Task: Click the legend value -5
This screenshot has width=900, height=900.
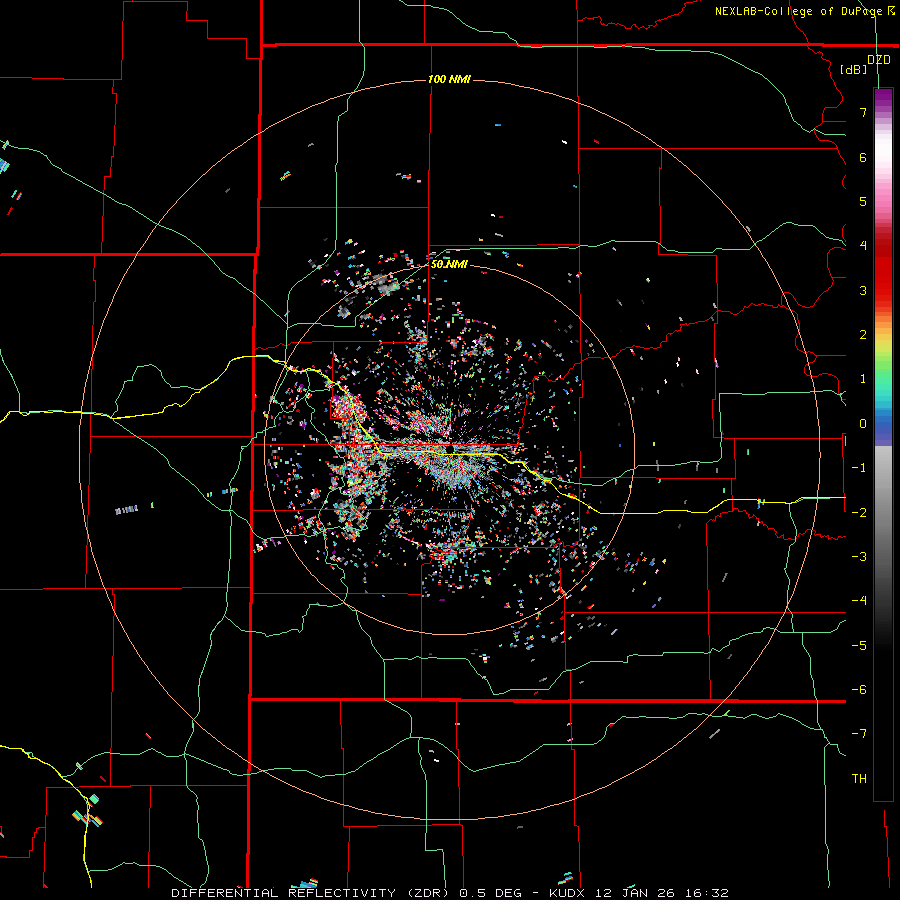Action: (x=859, y=646)
